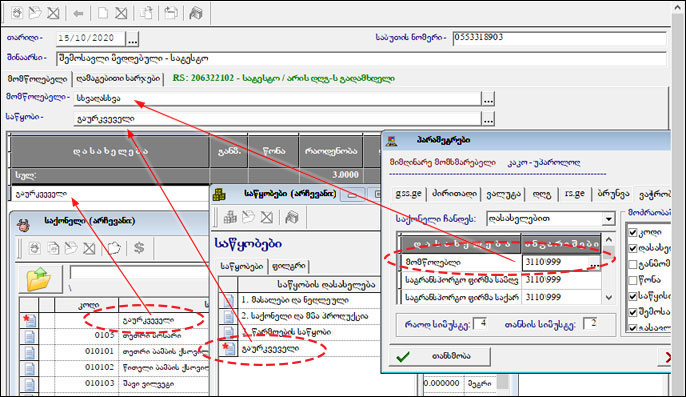Image resolution: width=686 pixels, height=397 pixels.
Task: Click the რაოდ სიმუსტე field with 4
Action: tap(480, 324)
